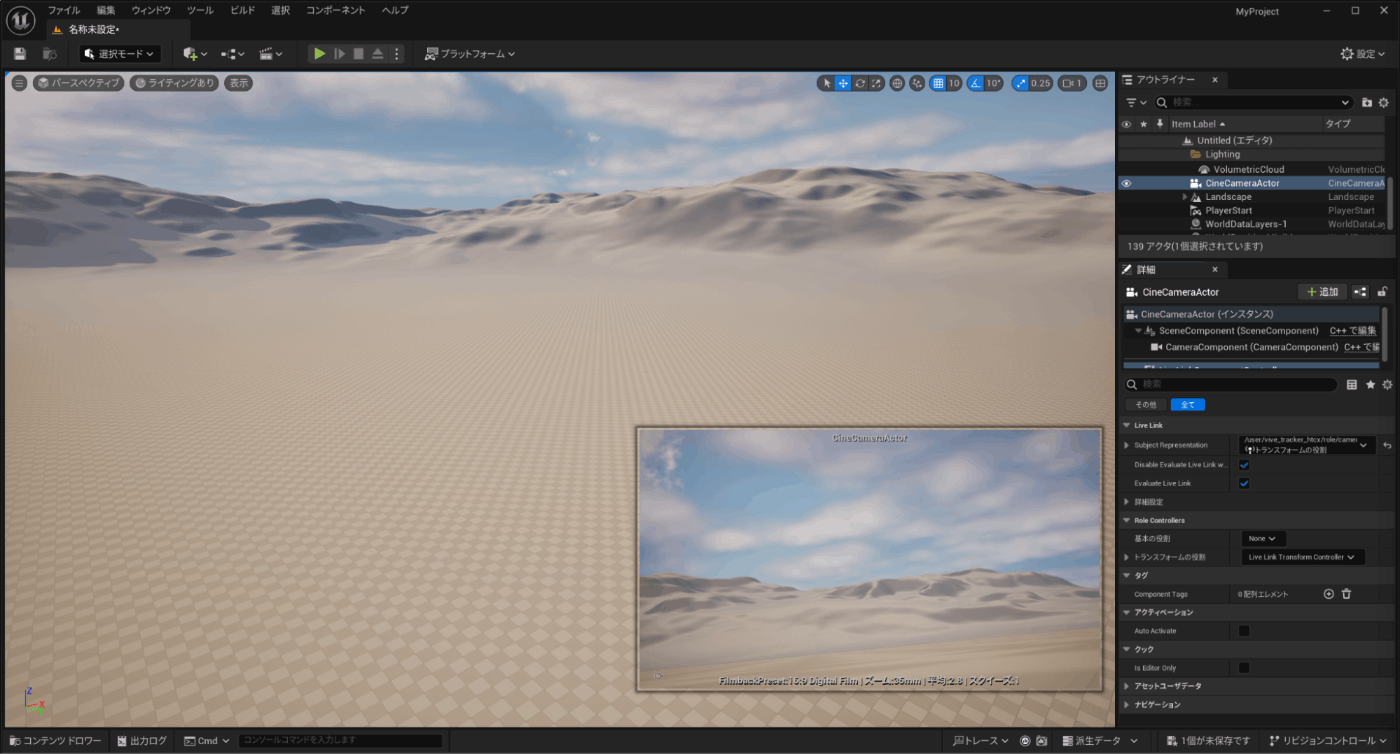Click the surface snapping icon
The width and height of the screenshot is (1400, 754).
(x=917, y=83)
